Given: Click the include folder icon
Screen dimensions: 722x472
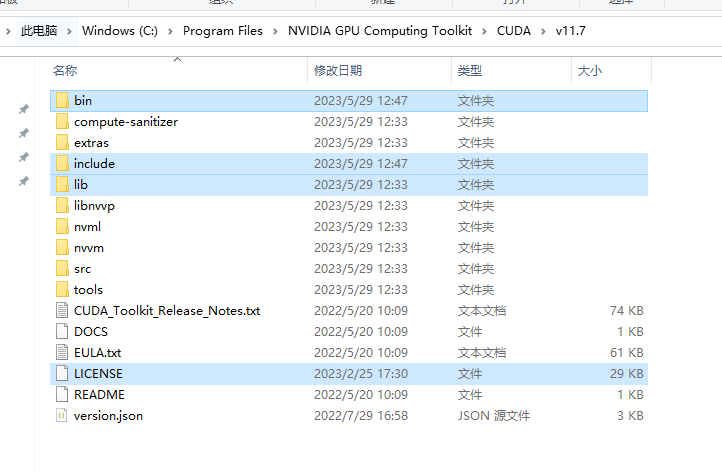Looking at the screenshot, I should (x=62, y=163).
